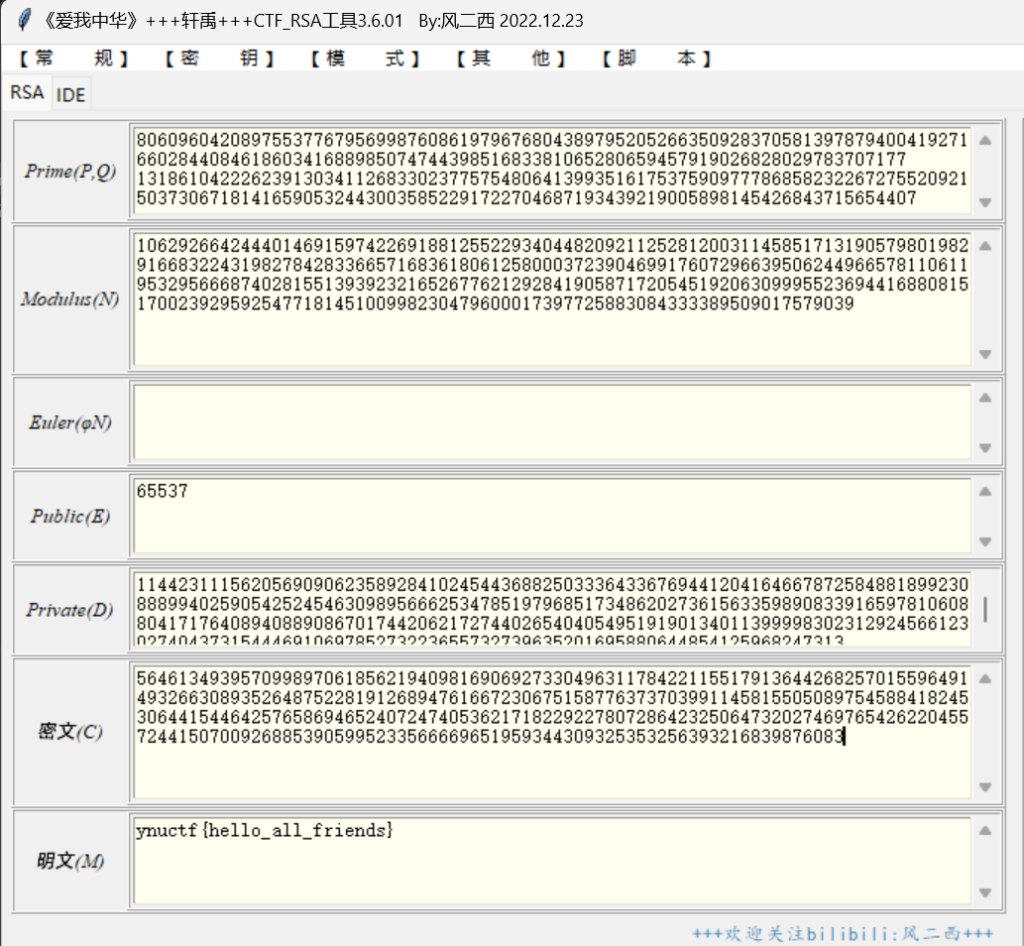Click scroll down arrow in Modulus(N) field

click(x=985, y=355)
